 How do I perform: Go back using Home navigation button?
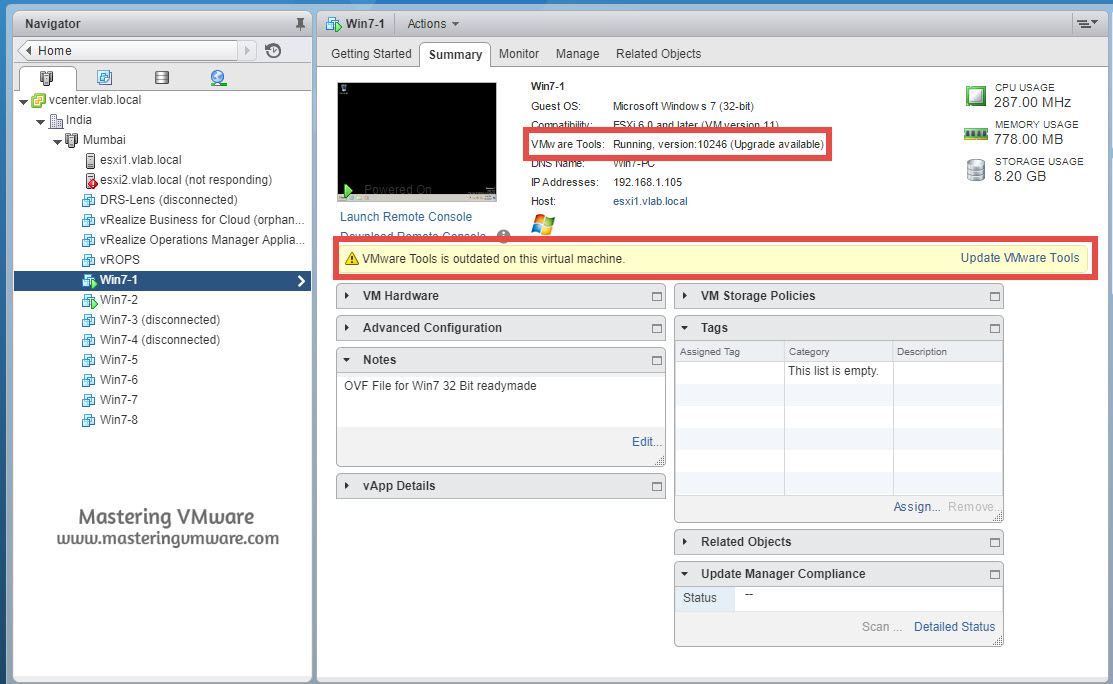[128, 50]
